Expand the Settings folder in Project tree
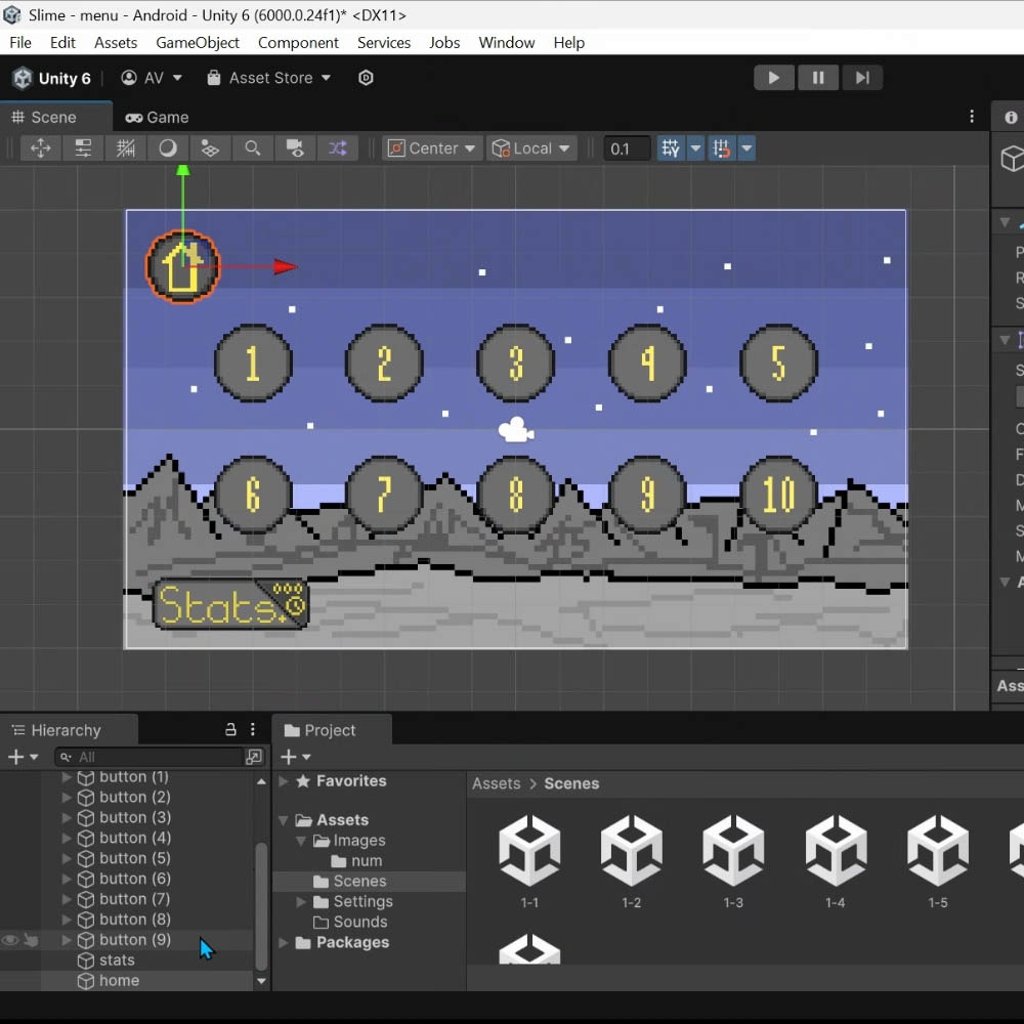The width and height of the screenshot is (1024, 1024). [301, 902]
